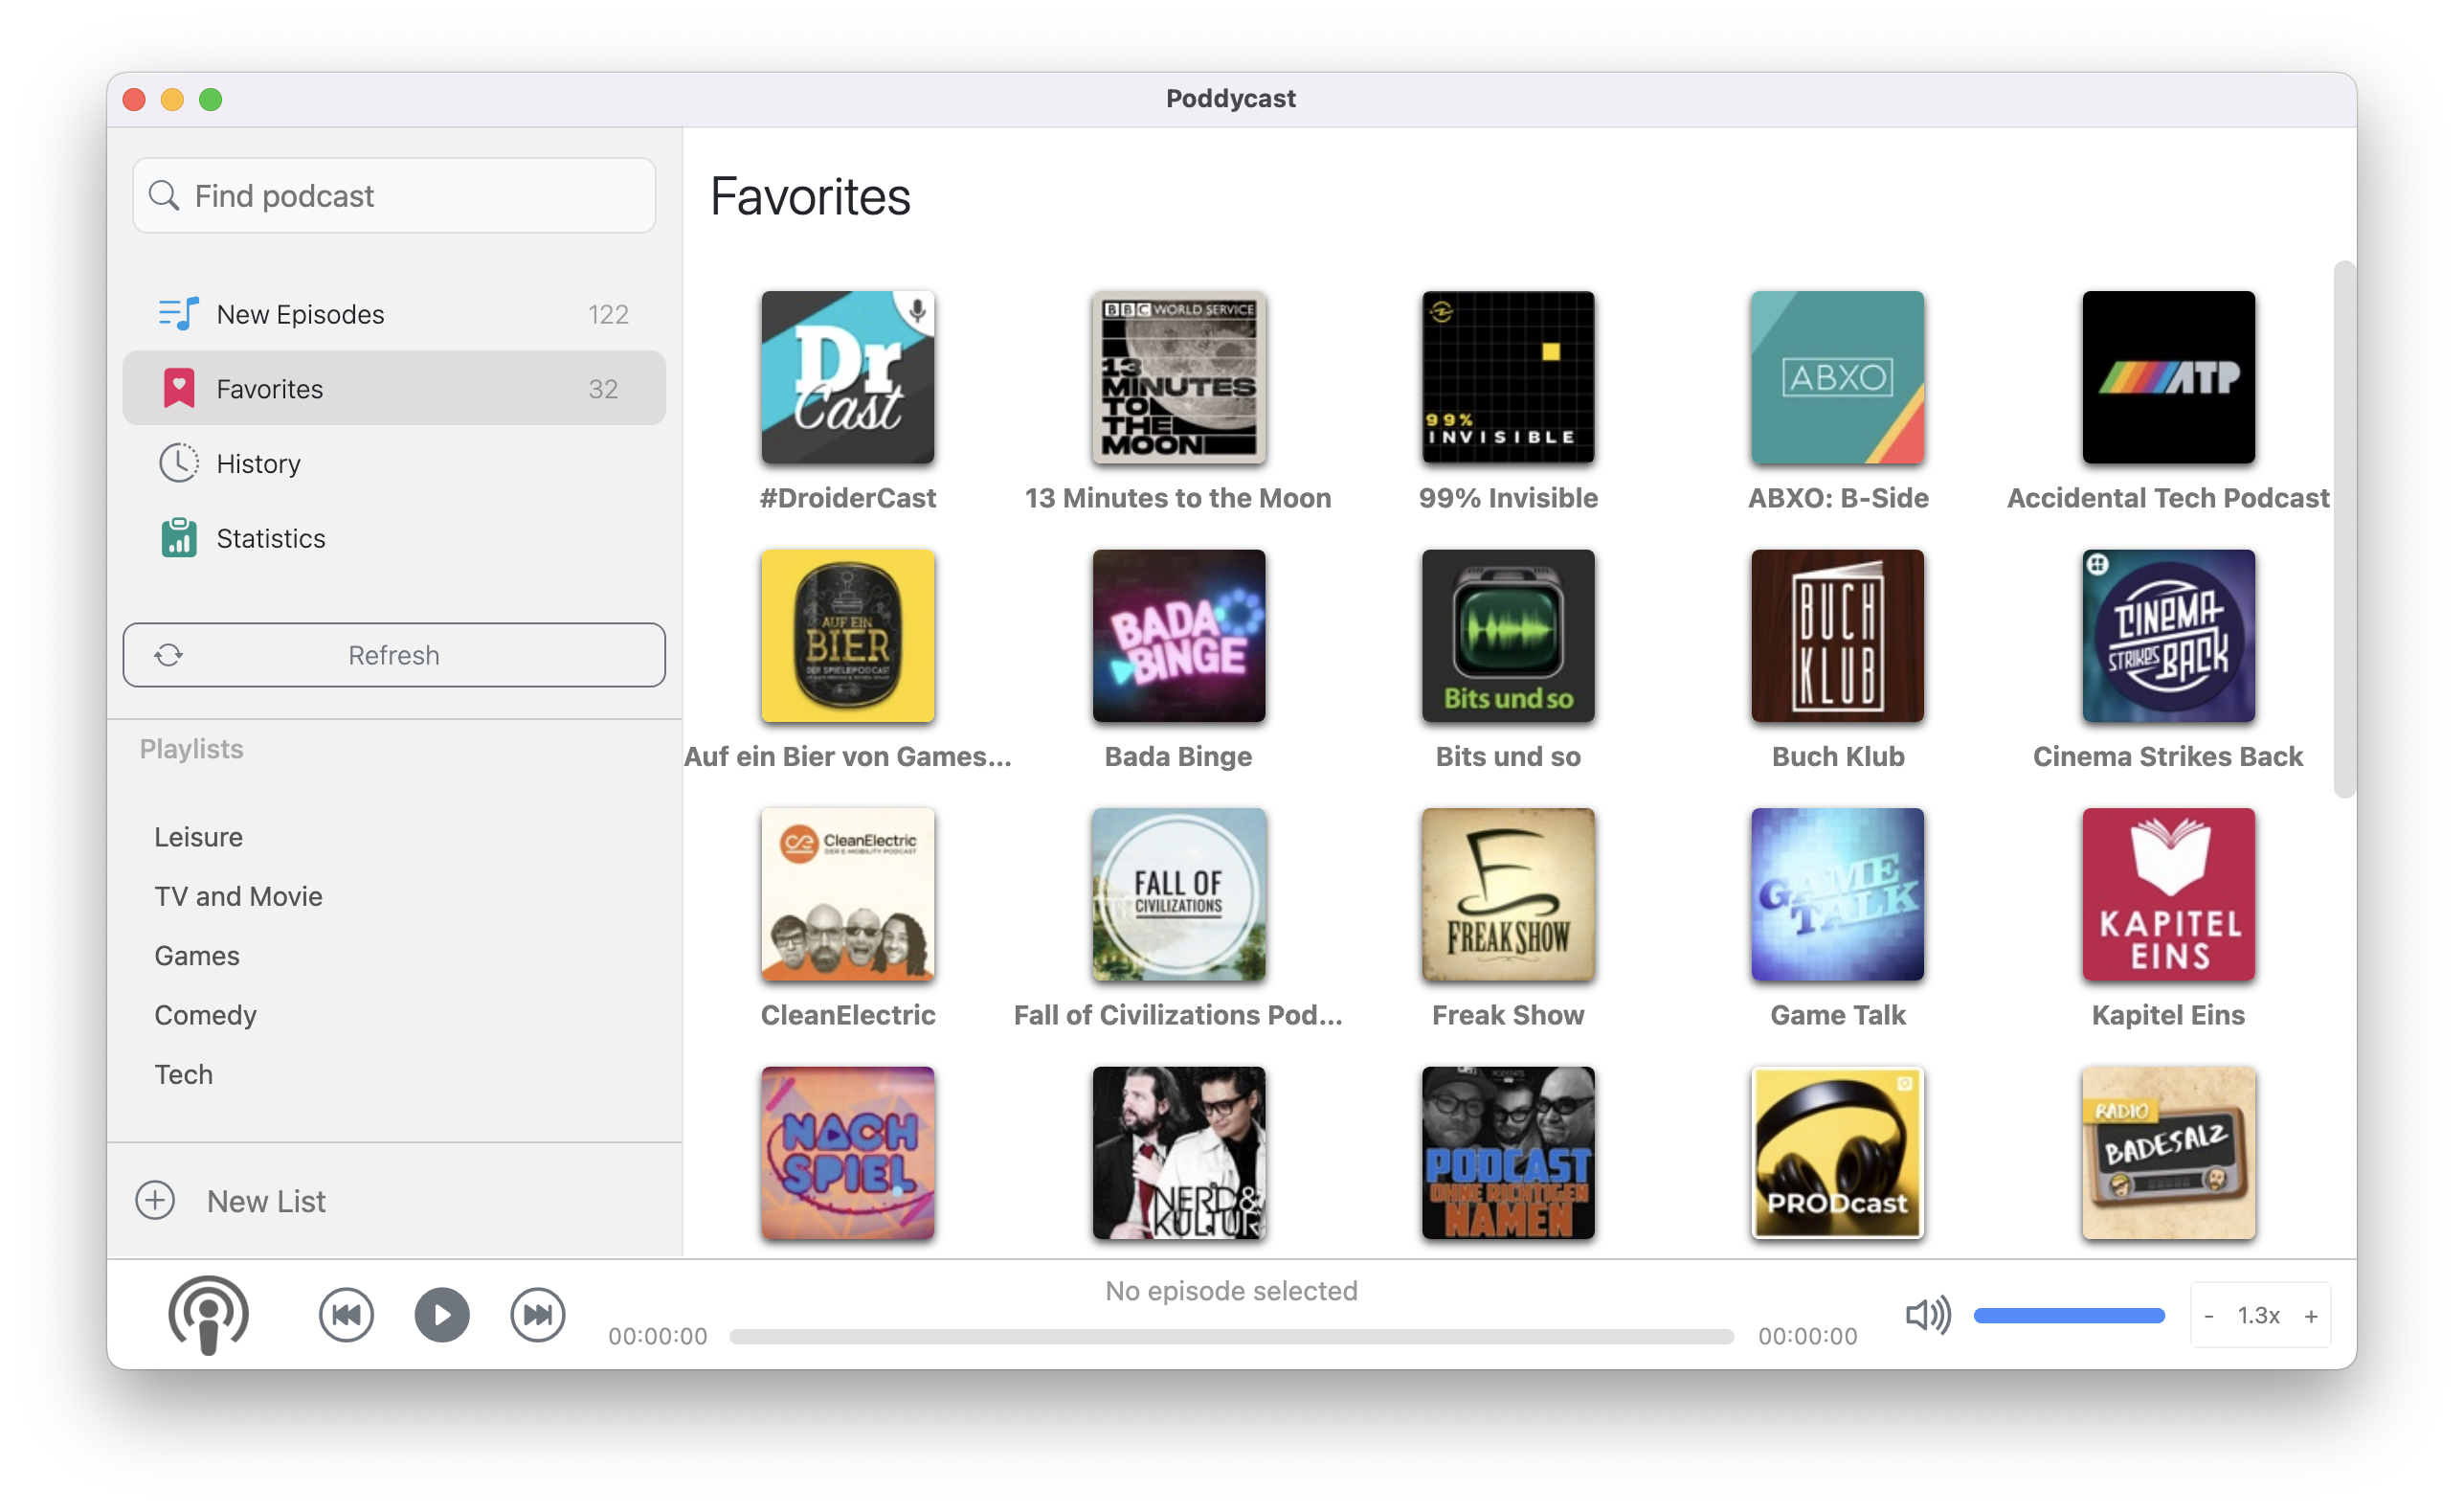Click the "1.3x" playback speed value
2464x1511 pixels.
(2259, 1315)
